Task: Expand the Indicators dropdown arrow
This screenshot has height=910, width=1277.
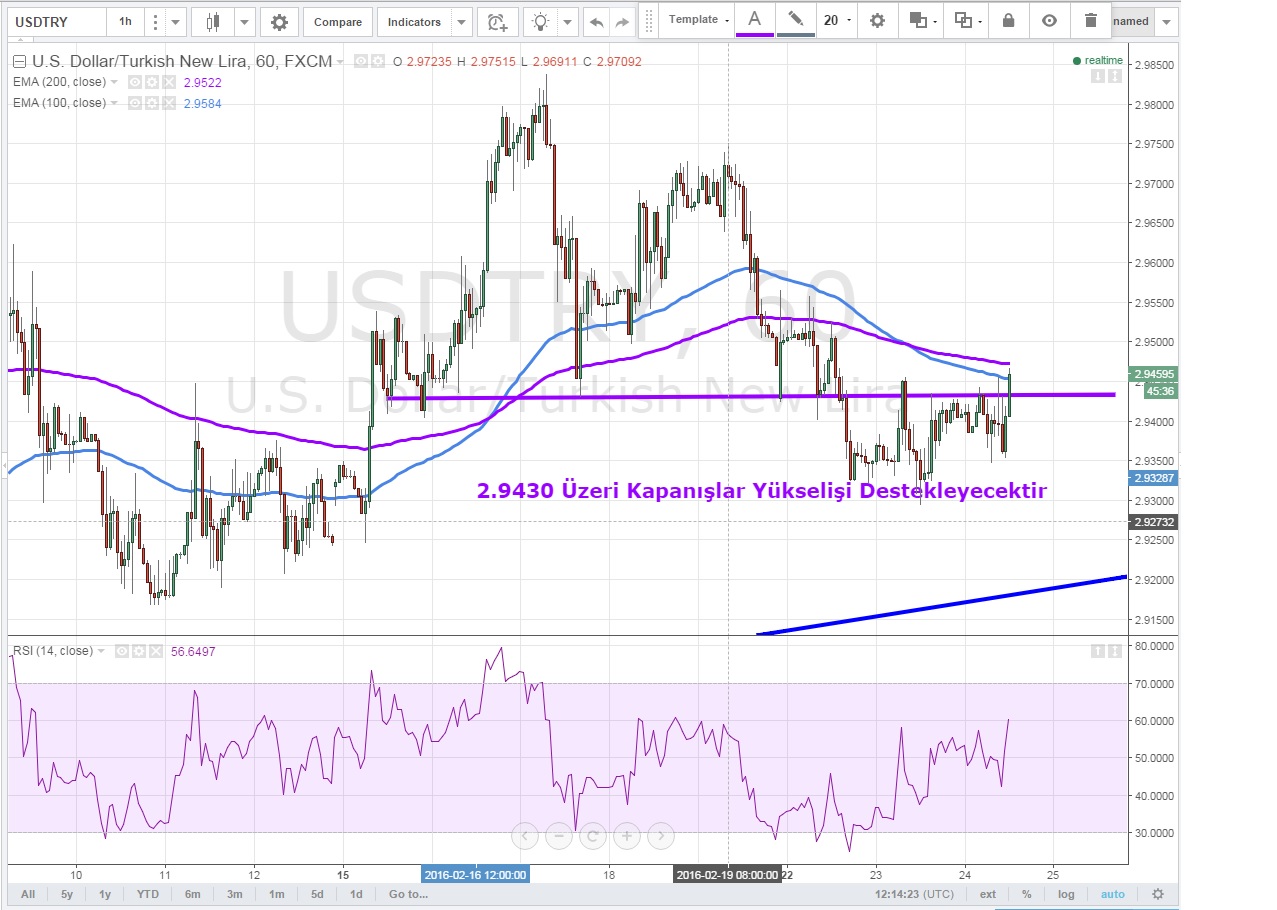Action: 461,22
